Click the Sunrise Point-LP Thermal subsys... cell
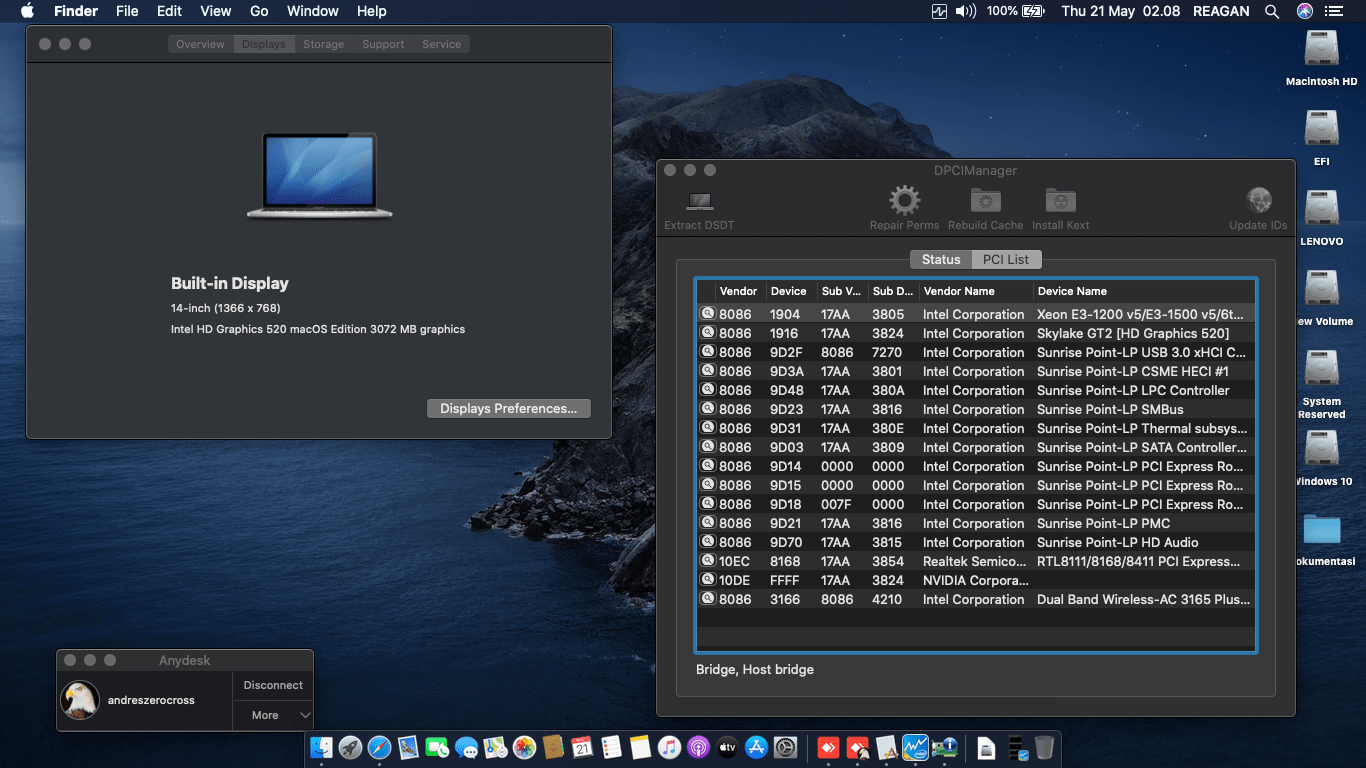 tap(1142, 428)
